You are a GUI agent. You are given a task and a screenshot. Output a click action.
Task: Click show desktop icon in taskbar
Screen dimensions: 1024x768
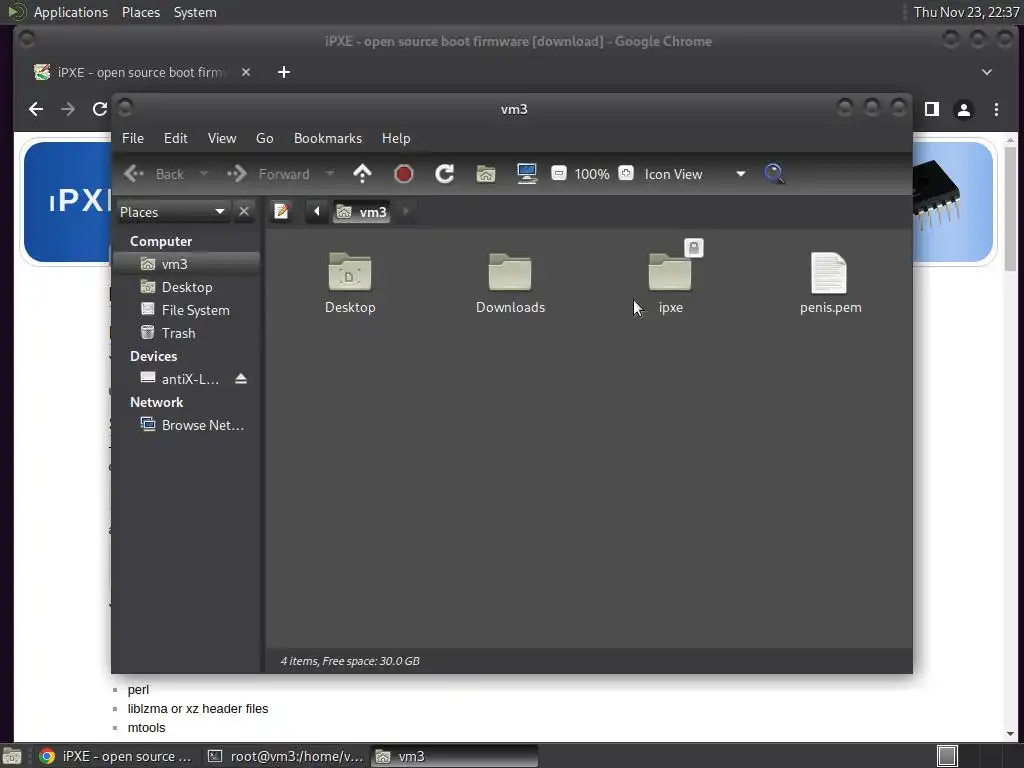12,756
